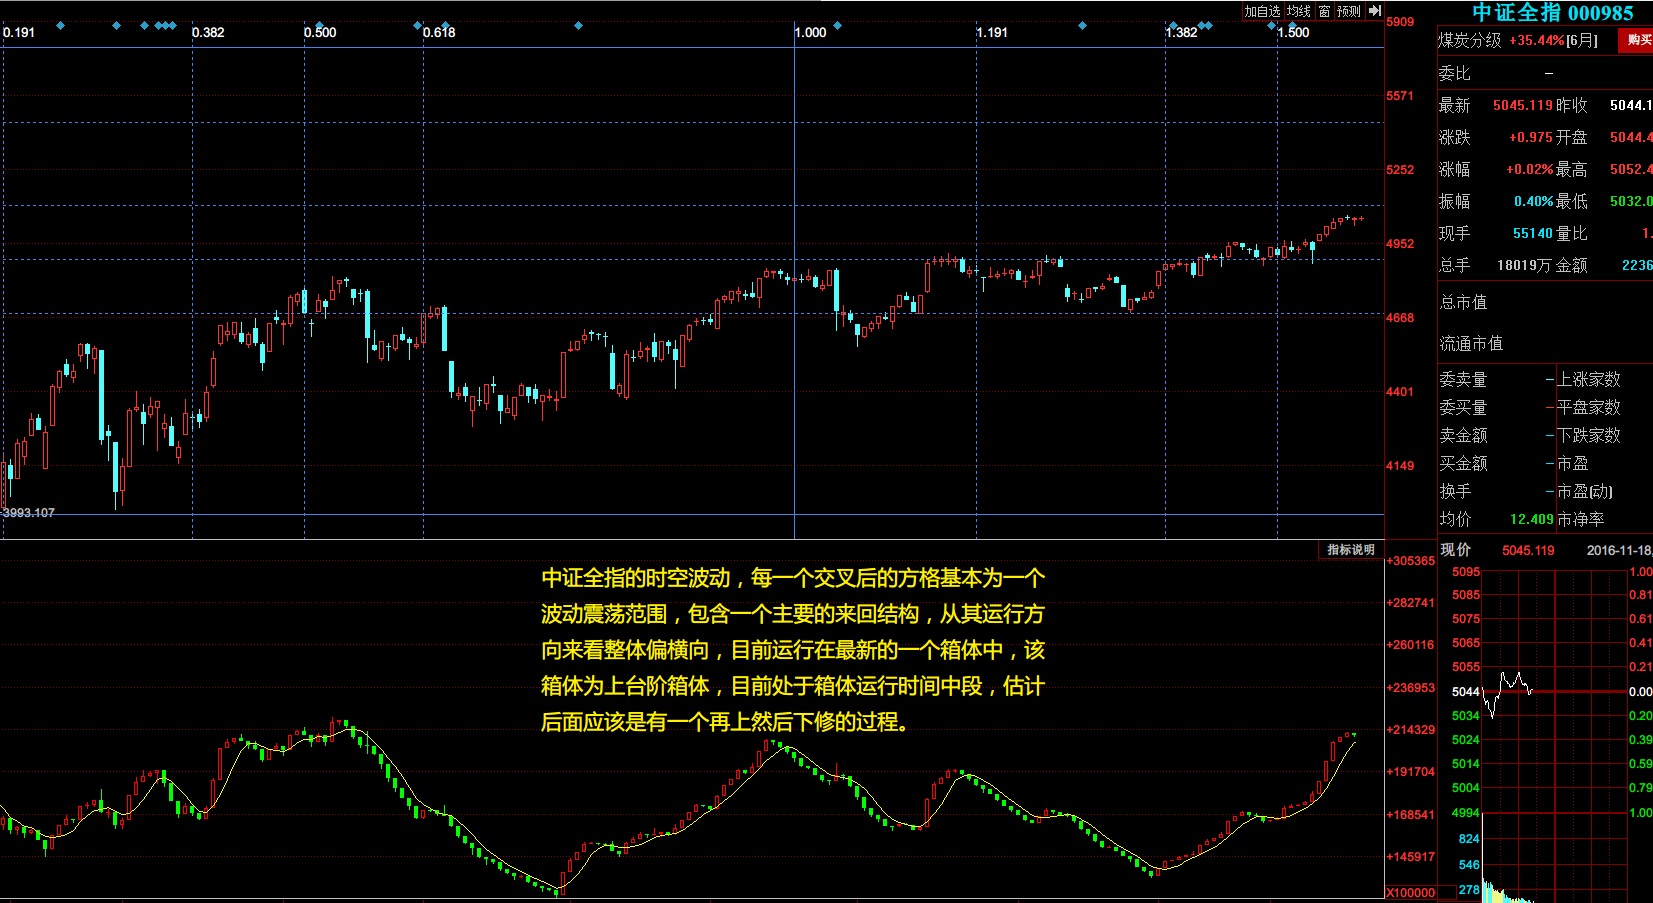Click the 涨幅 value +0.02%
This screenshot has width=1653, height=903.
pyautogui.click(x=1530, y=169)
